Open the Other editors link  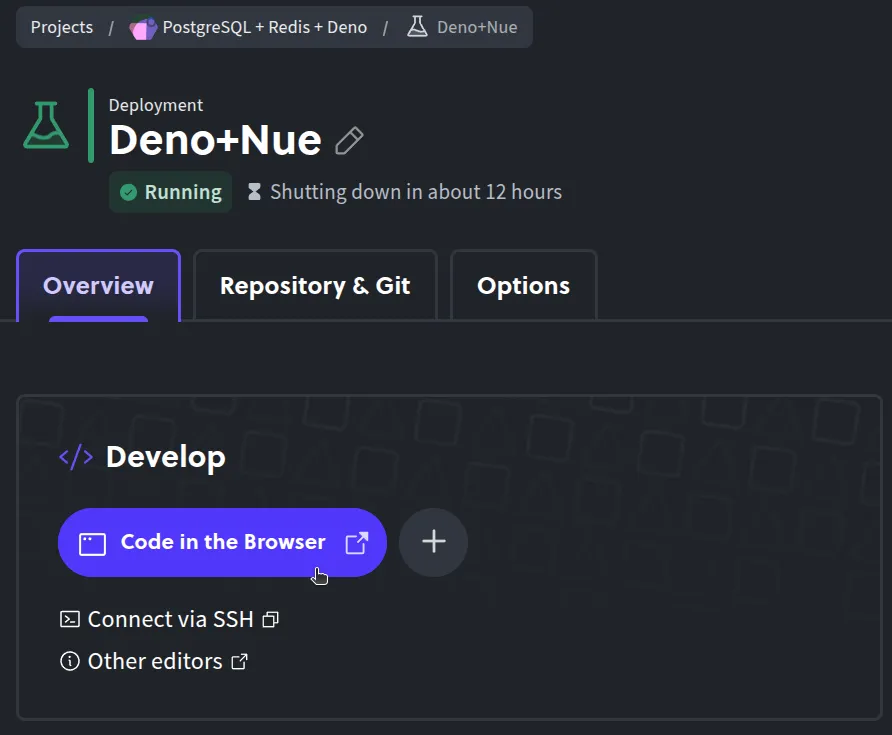pos(154,660)
